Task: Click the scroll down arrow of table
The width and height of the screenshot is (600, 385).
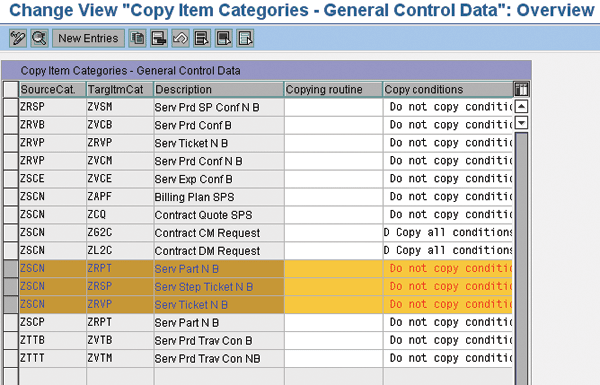Action: (522, 123)
